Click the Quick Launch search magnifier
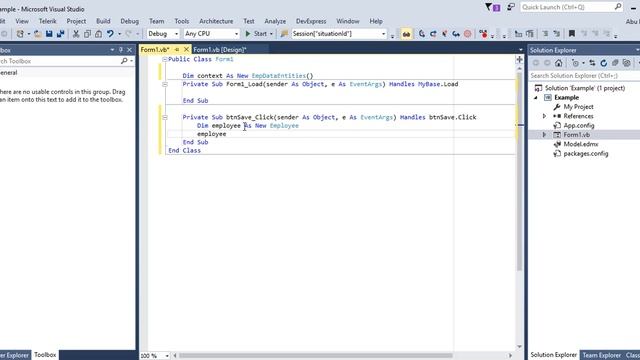Screen dimensions: 640x360 click(x=618, y=7)
